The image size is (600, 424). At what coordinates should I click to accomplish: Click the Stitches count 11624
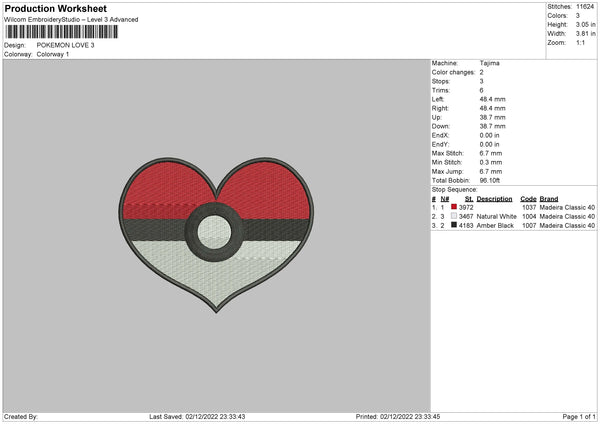click(x=585, y=7)
